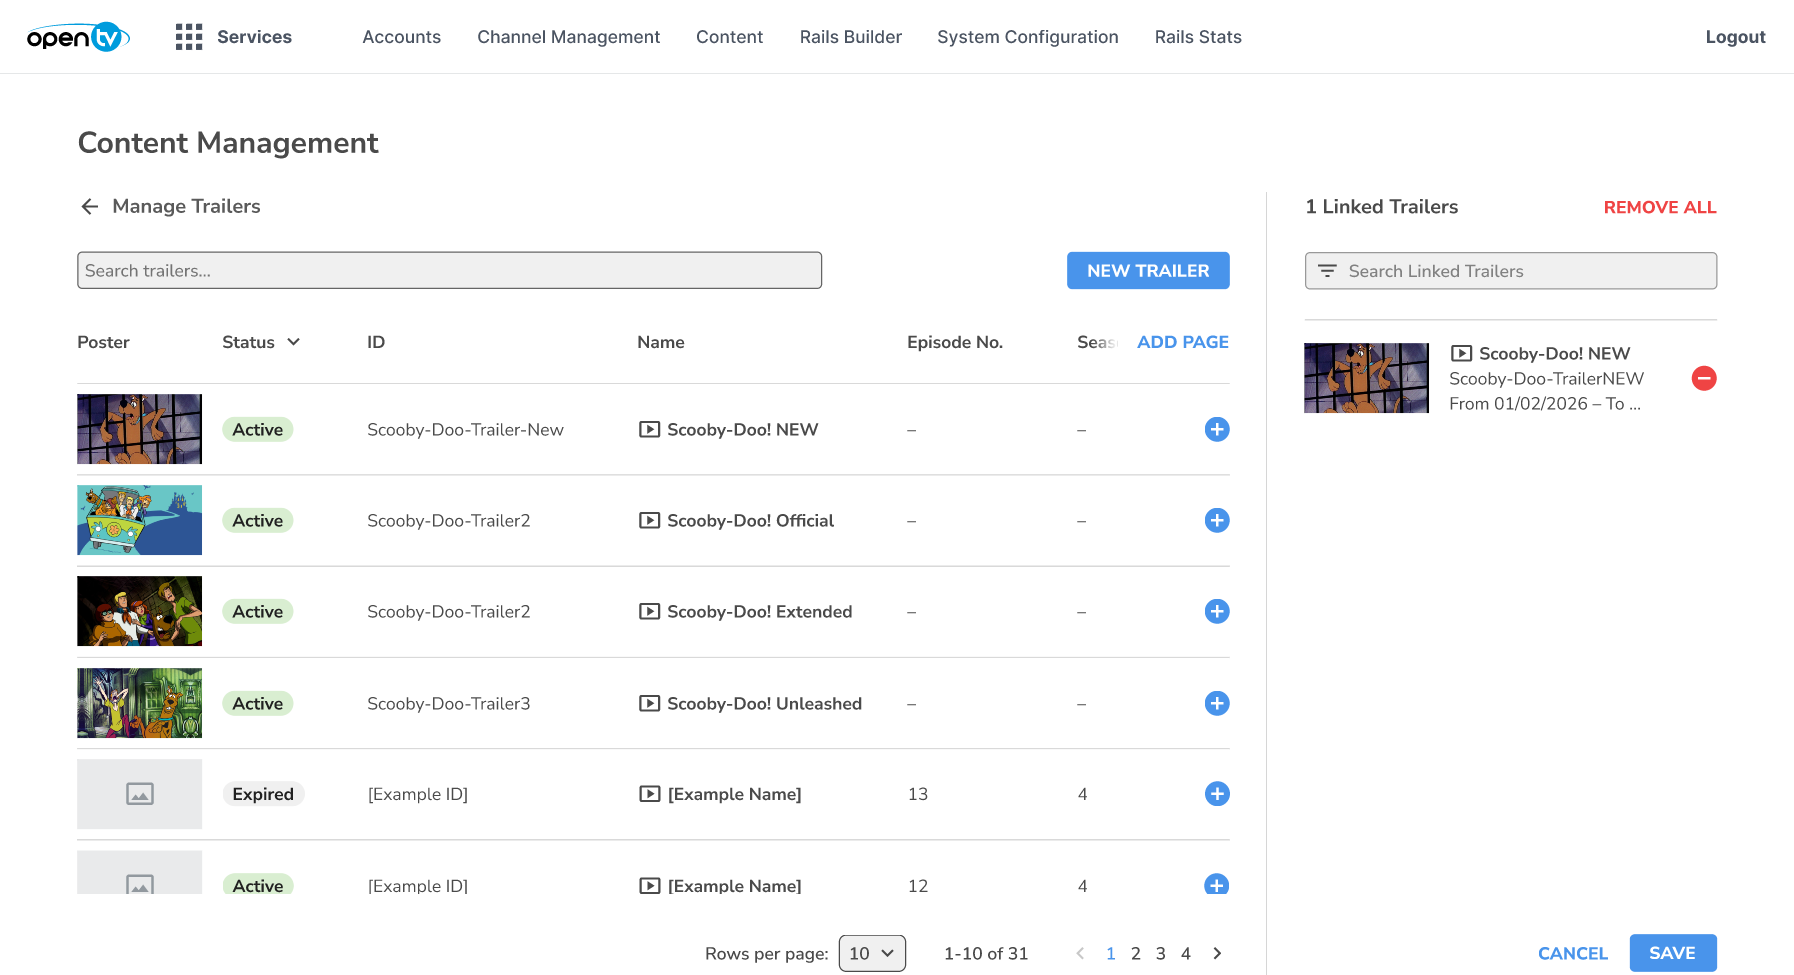The width and height of the screenshot is (1794, 975).
Task: Click the NEW TRAILER button
Action: 1148,270
